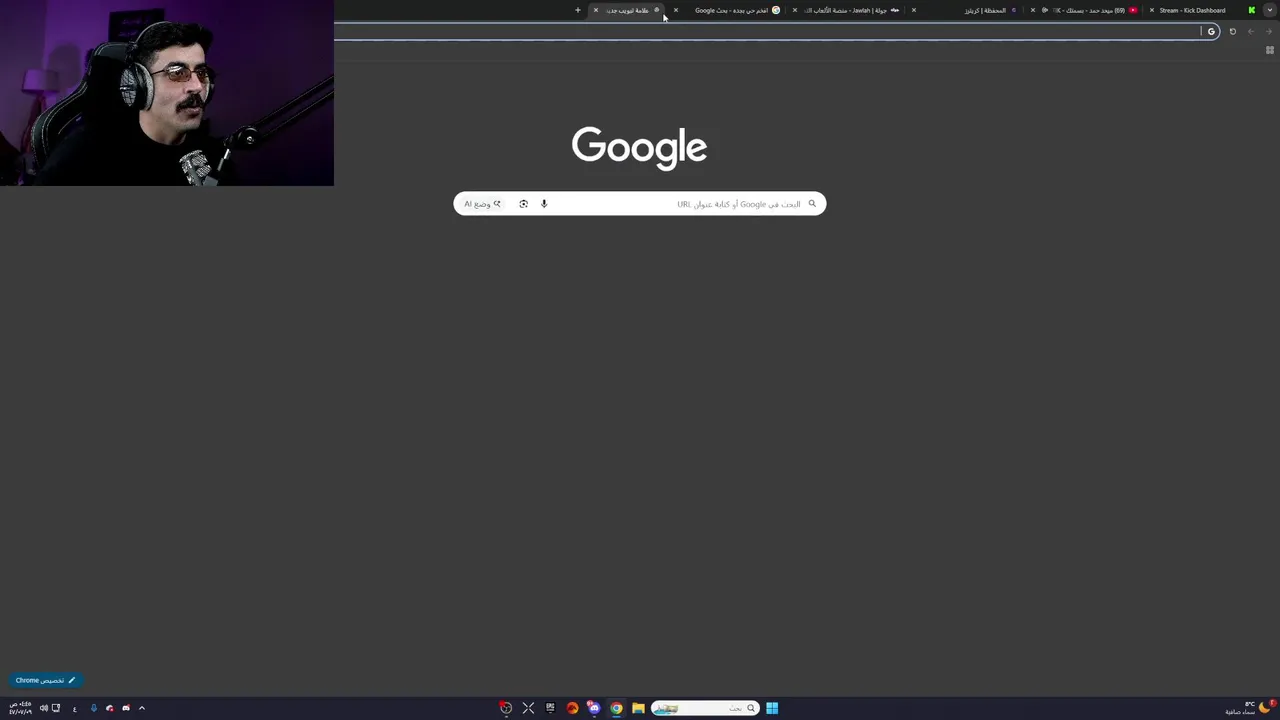The width and height of the screenshot is (1280, 720).
Task: Go forward using the browser forward arrow
Action: coord(1250,31)
